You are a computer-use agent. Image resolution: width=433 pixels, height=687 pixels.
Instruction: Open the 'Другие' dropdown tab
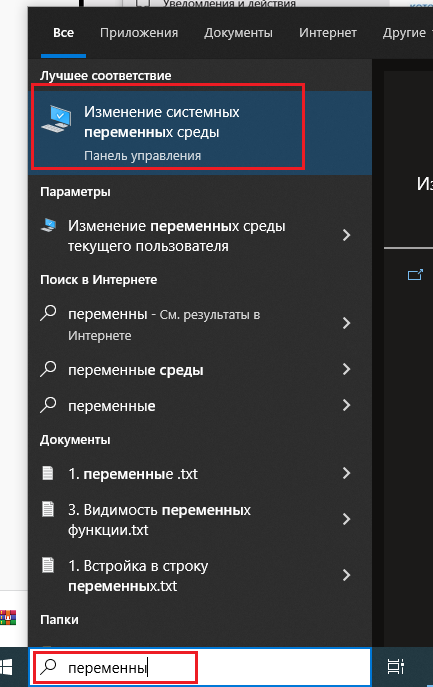407,33
